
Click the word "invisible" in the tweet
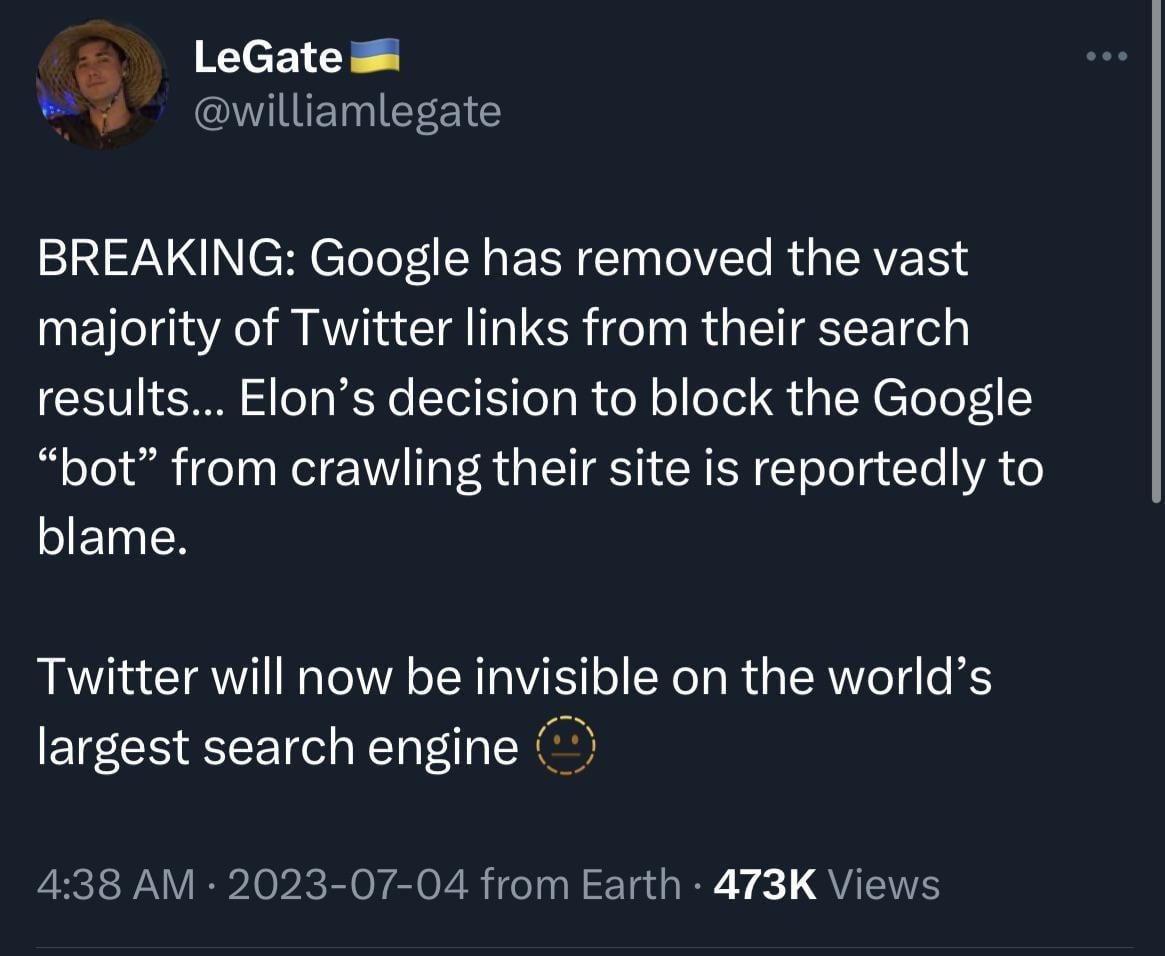565,677
